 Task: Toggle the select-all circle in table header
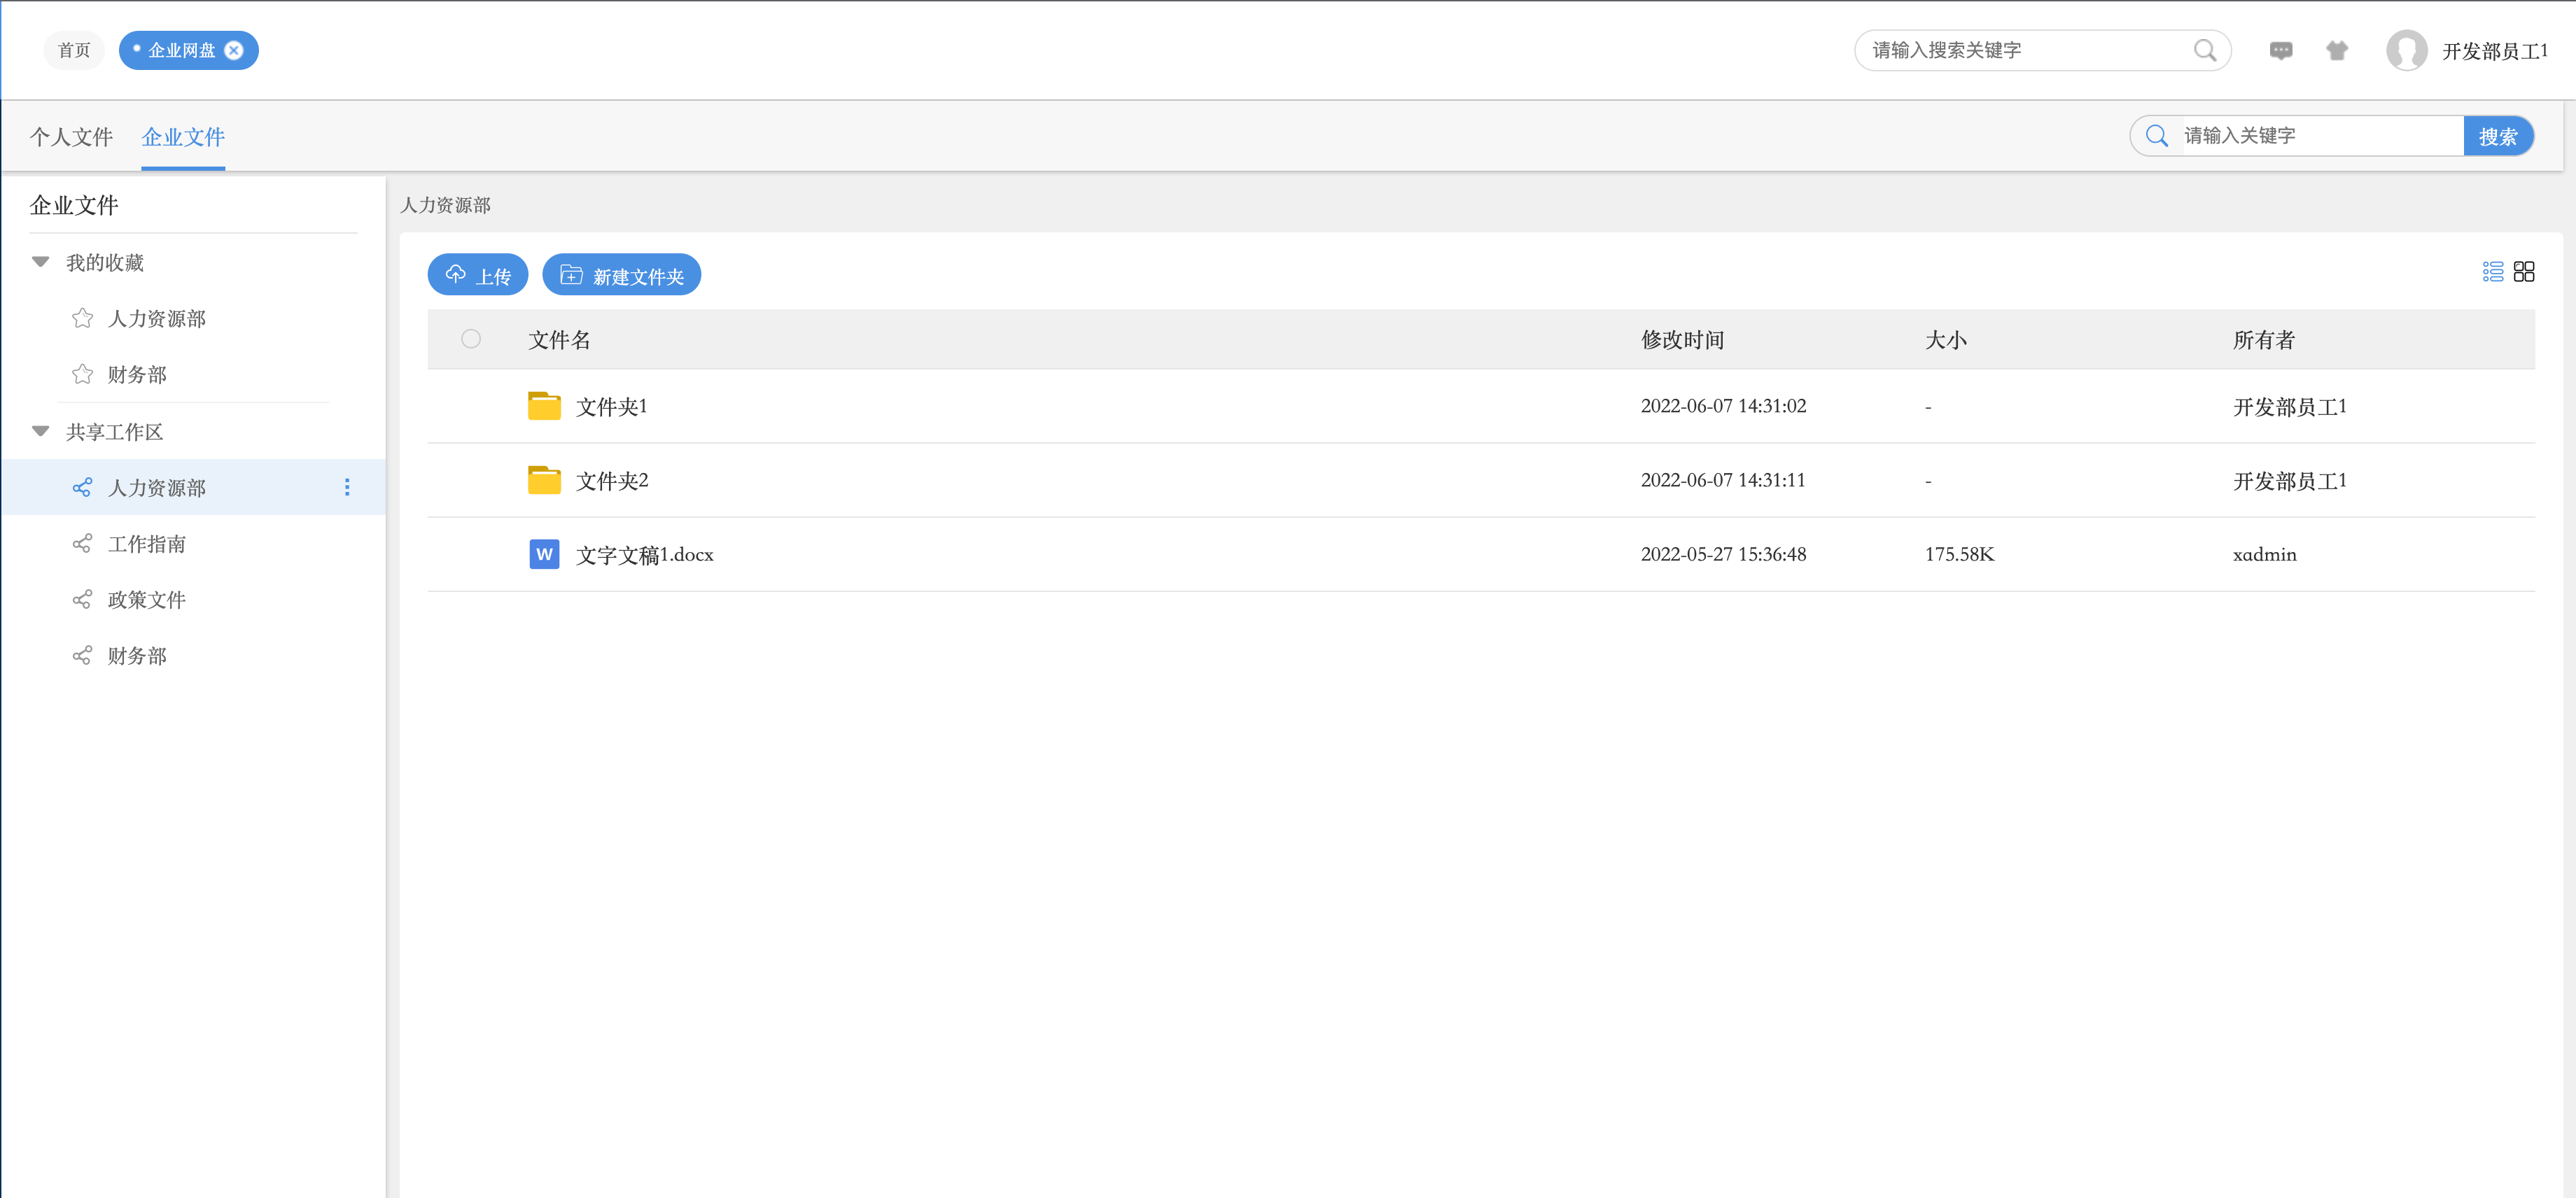pyautogui.click(x=471, y=339)
